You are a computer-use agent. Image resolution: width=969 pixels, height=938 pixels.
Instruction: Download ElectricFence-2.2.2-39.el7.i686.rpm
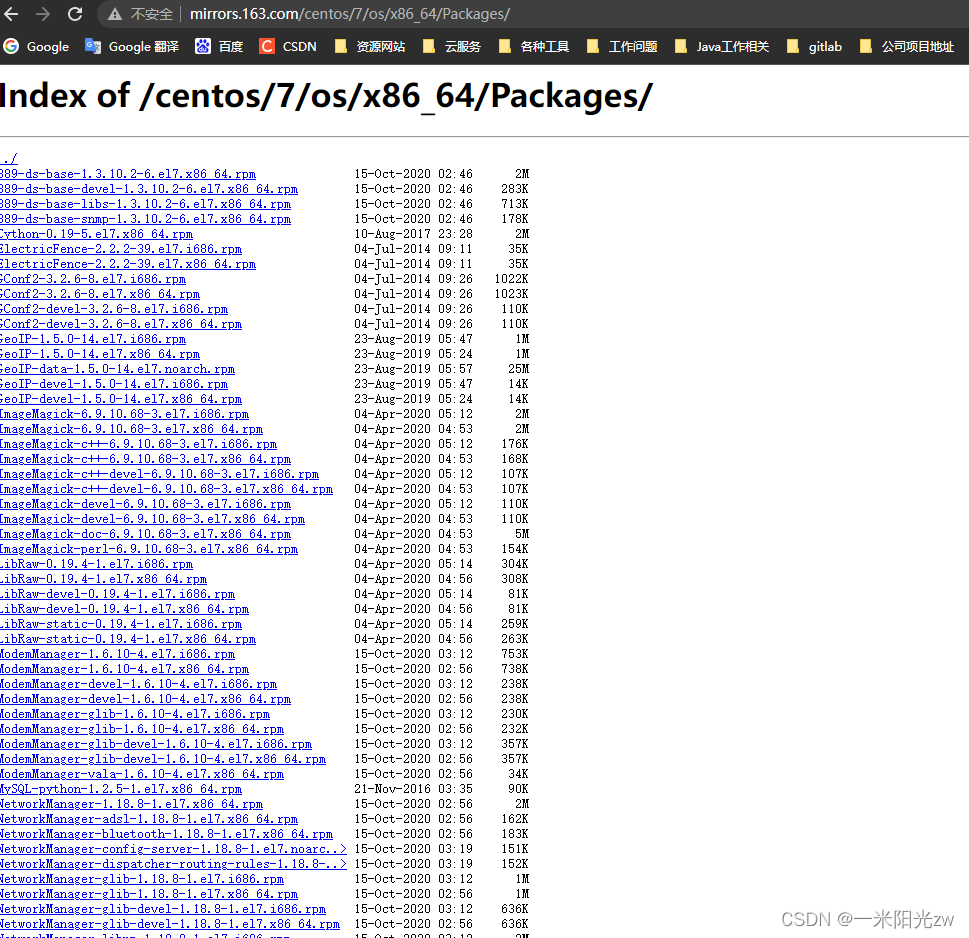click(121, 249)
